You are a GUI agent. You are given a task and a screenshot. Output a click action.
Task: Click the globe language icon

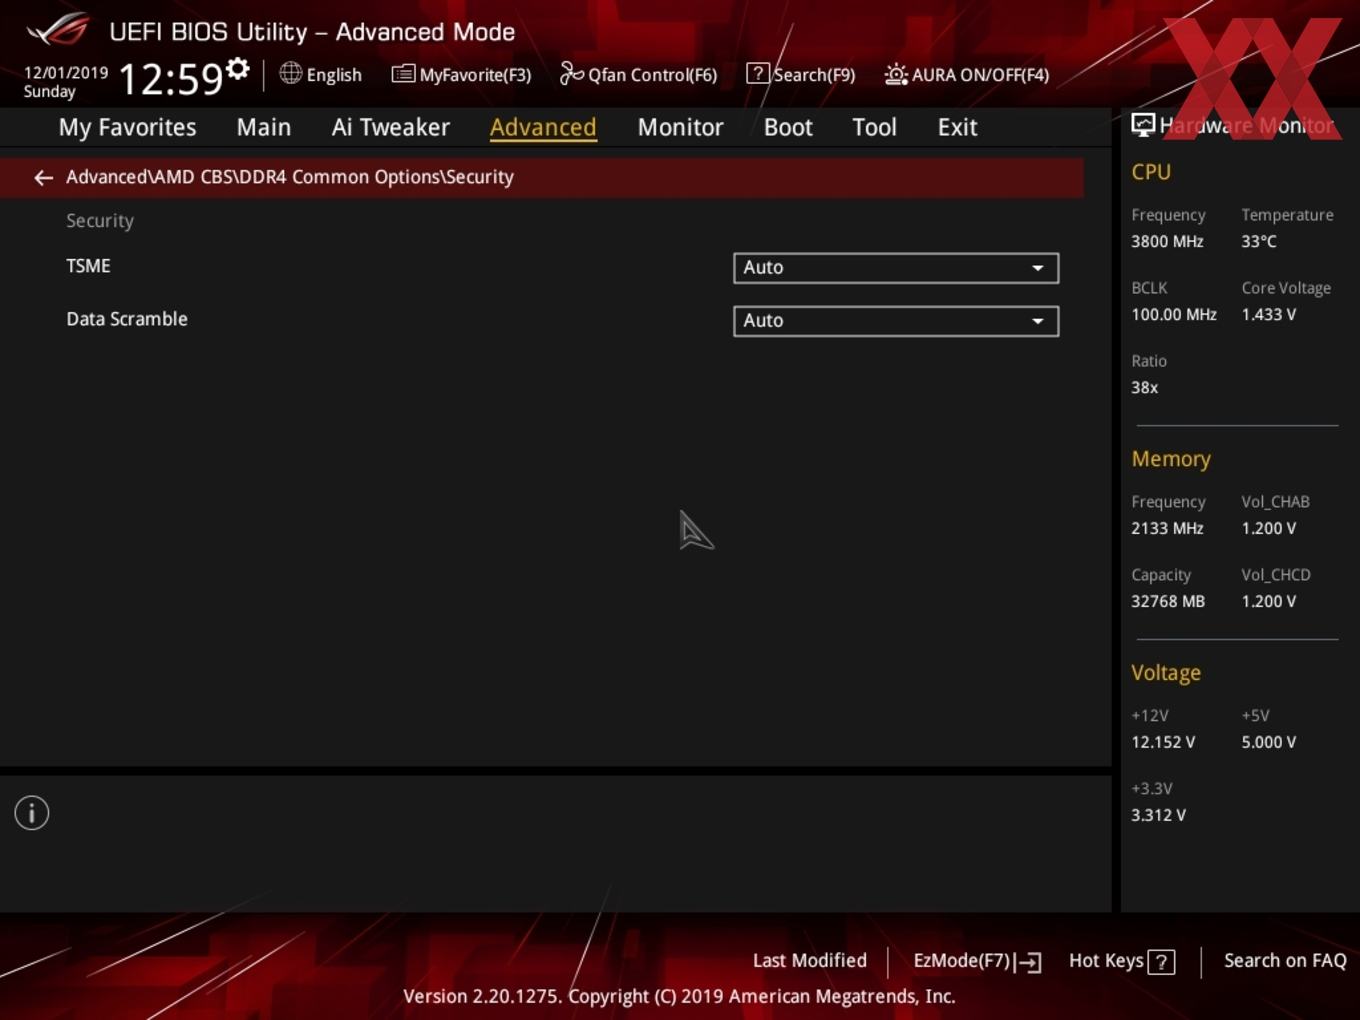pos(290,73)
